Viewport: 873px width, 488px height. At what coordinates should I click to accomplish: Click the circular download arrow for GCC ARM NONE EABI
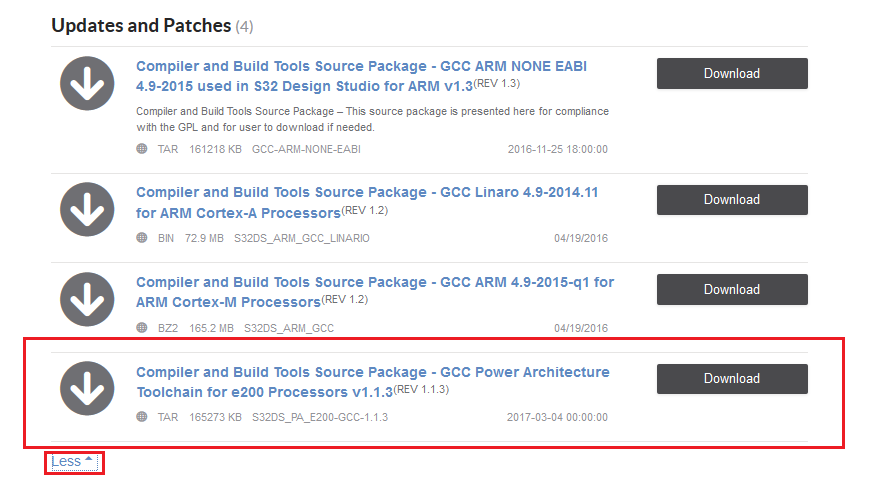click(x=87, y=83)
